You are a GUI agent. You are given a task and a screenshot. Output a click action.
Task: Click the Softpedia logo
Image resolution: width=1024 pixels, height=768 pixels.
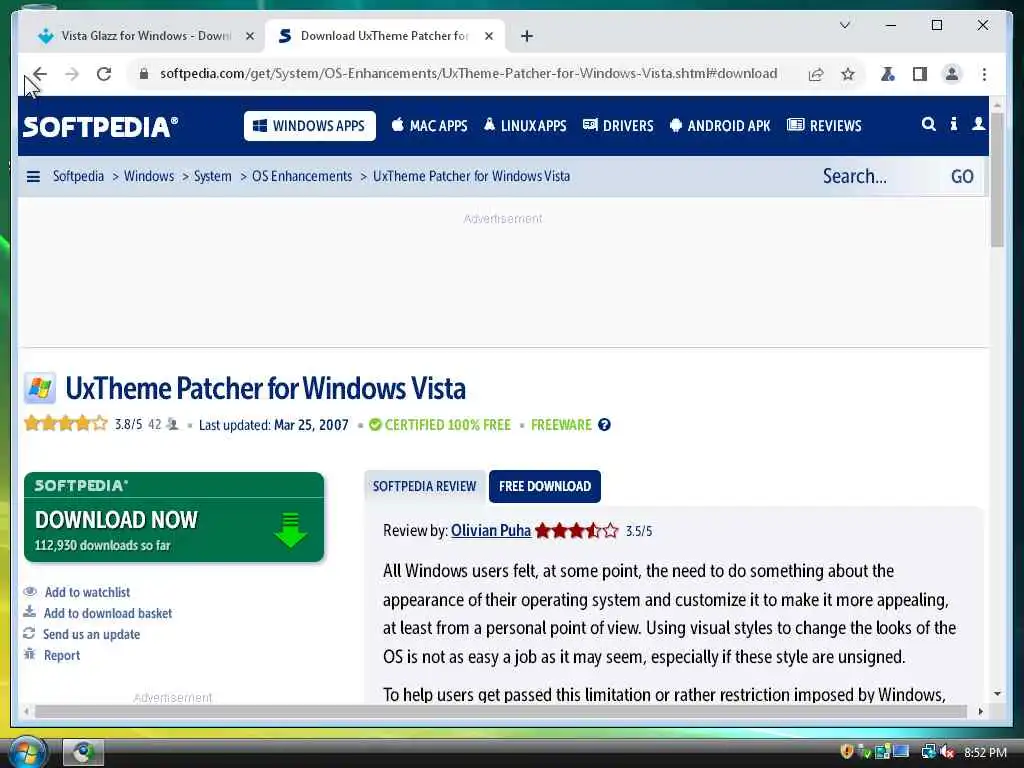(x=101, y=126)
